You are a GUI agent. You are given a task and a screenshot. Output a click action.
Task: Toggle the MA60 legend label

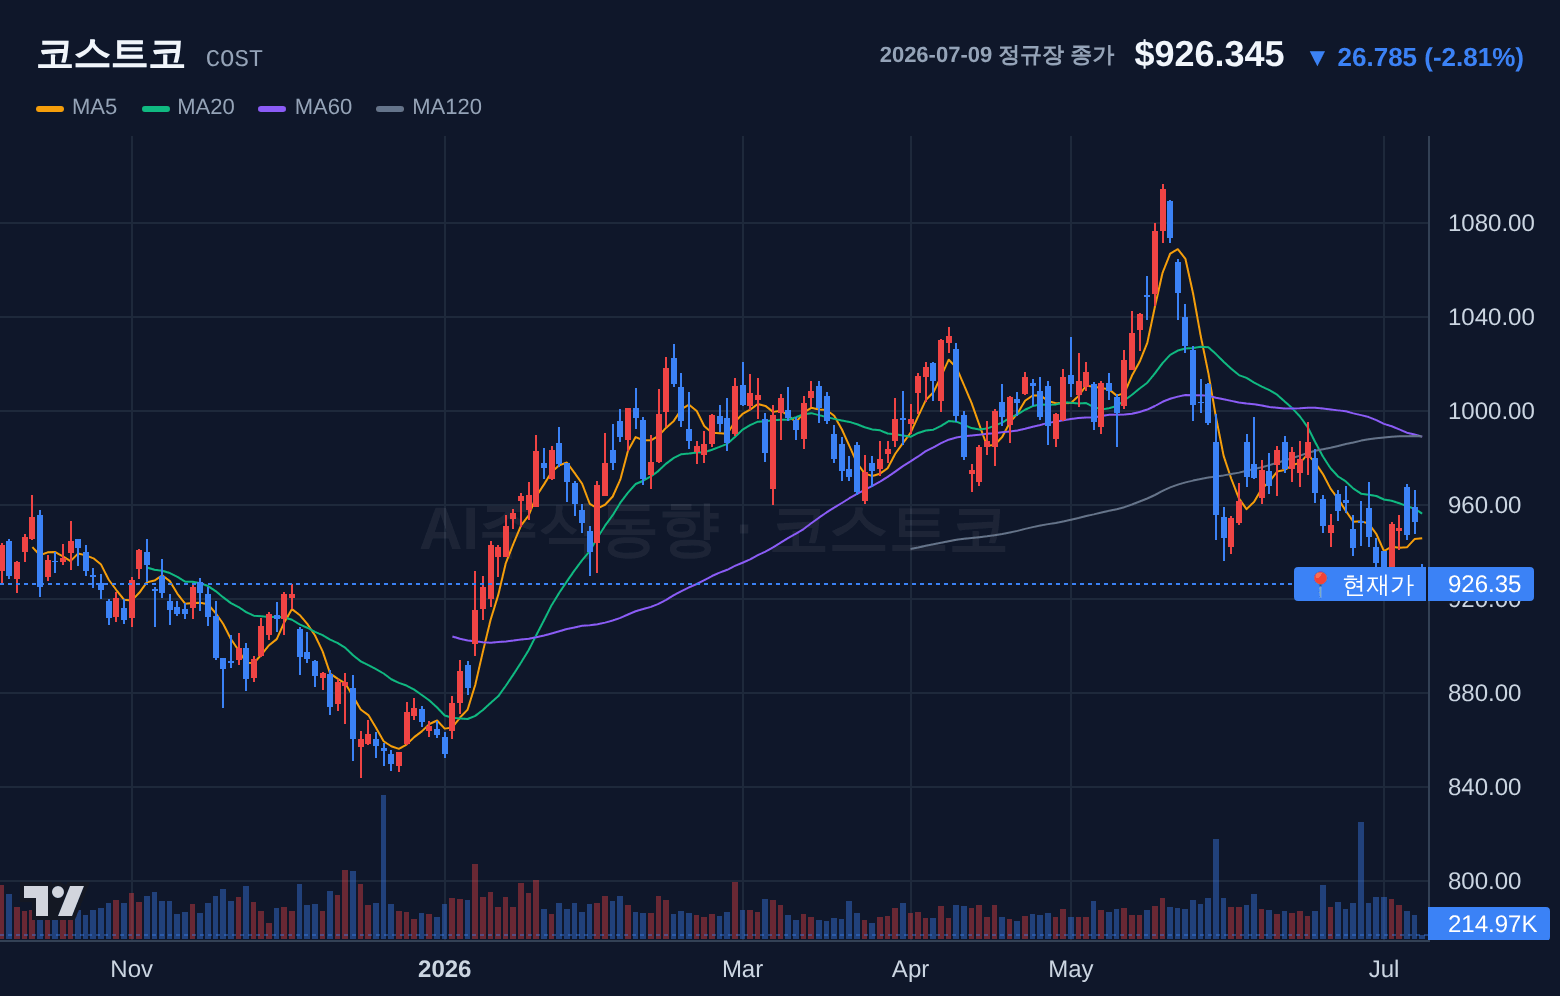point(323,107)
